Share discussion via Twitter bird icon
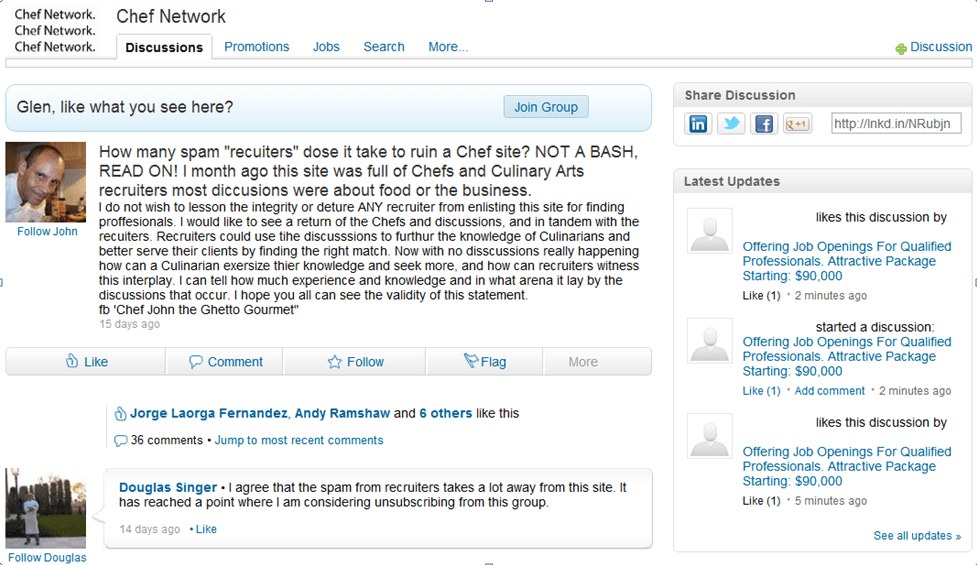Screen dimensions: 977x565 [731, 124]
